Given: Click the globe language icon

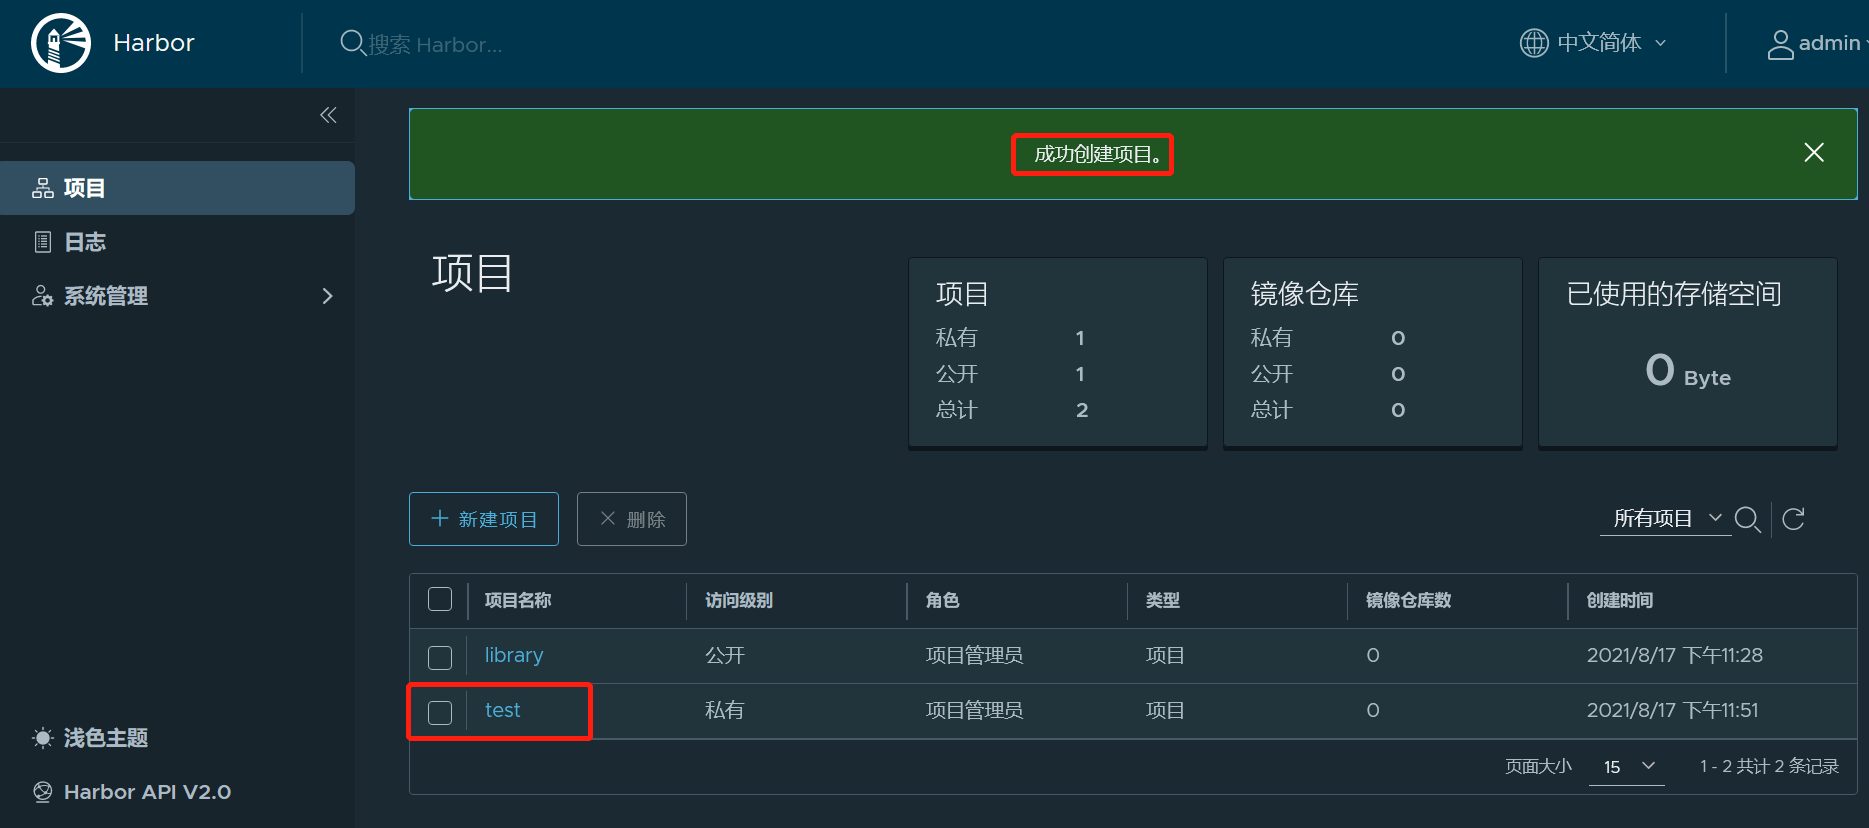Looking at the screenshot, I should point(1534,43).
